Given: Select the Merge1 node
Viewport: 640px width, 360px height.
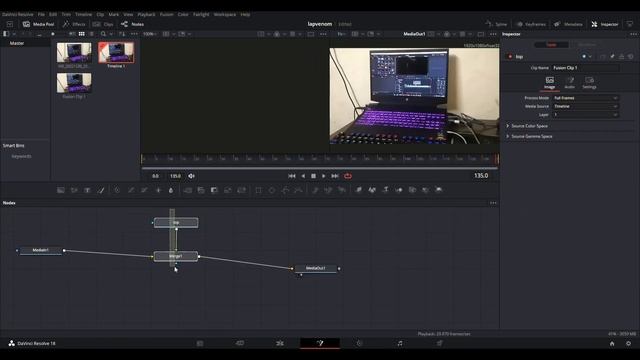Looking at the screenshot, I should click(176, 256).
